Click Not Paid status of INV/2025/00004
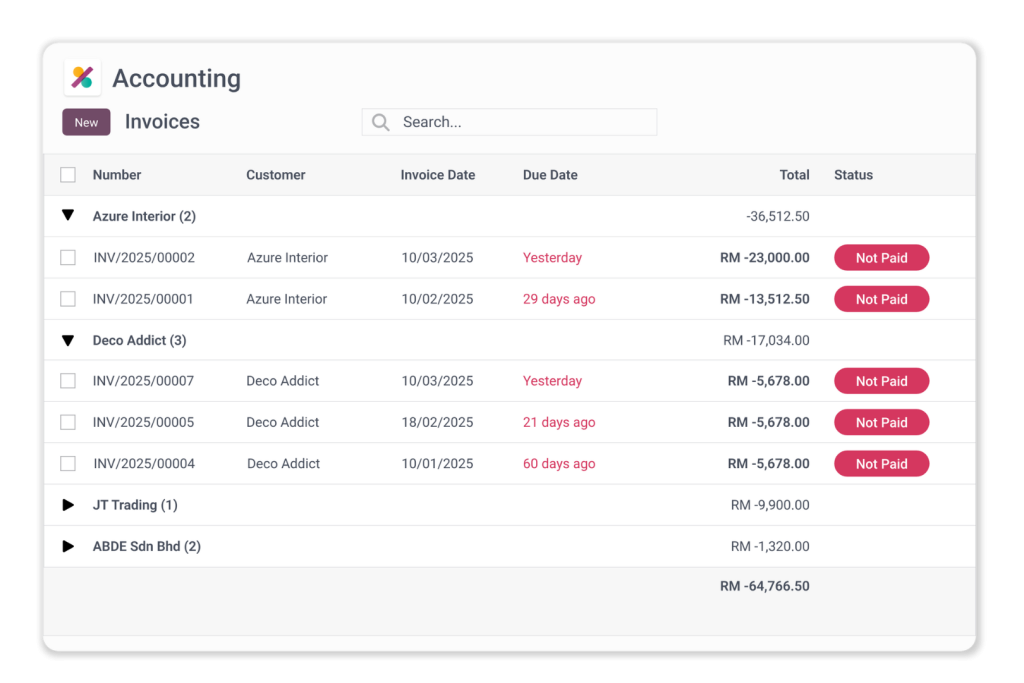The image size is (1024, 683). 881,464
